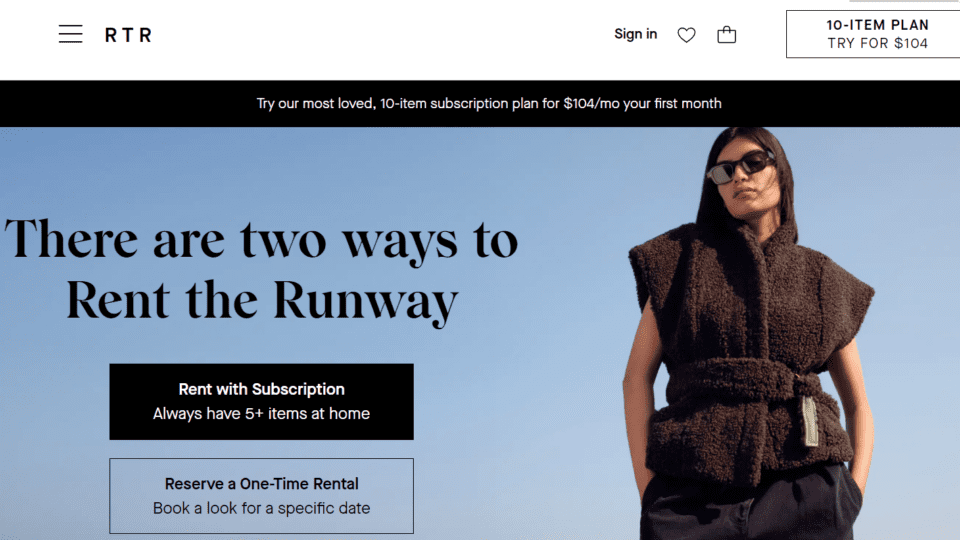Choose Reserve a One-Time Rental

pyautogui.click(x=261, y=496)
